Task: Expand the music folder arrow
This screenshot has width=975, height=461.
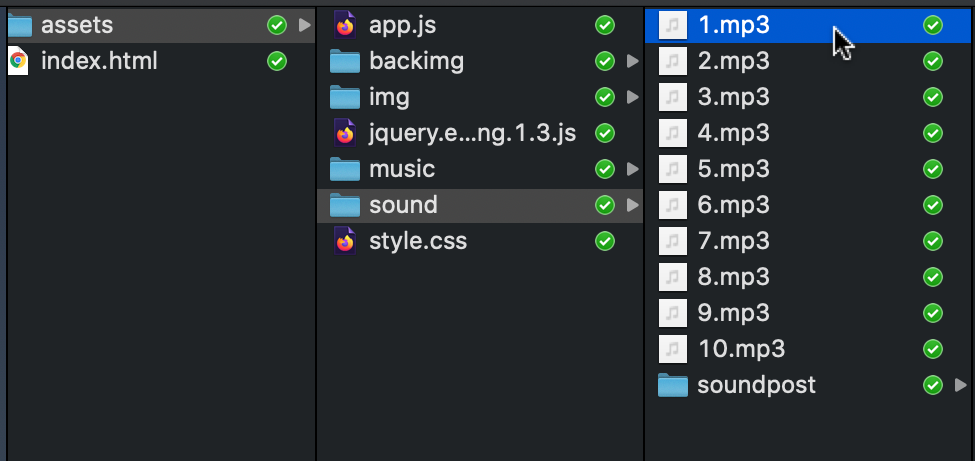Action: pyautogui.click(x=632, y=169)
